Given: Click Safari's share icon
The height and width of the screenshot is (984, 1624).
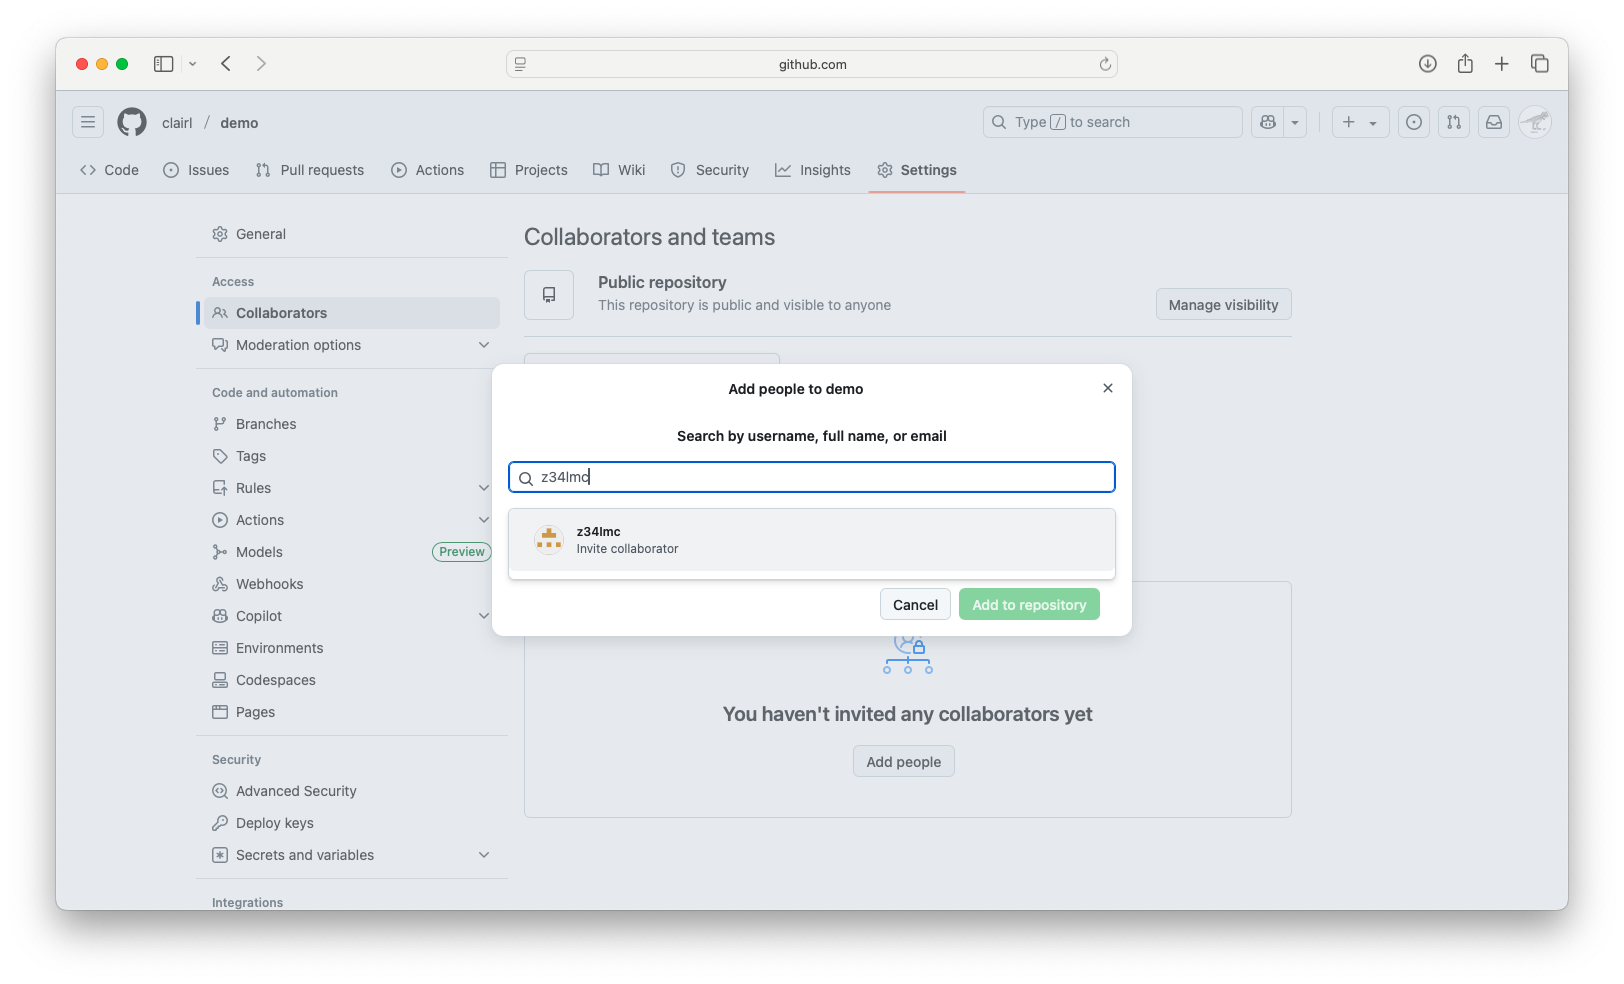Looking at the screenshot, I should 1465,64.
